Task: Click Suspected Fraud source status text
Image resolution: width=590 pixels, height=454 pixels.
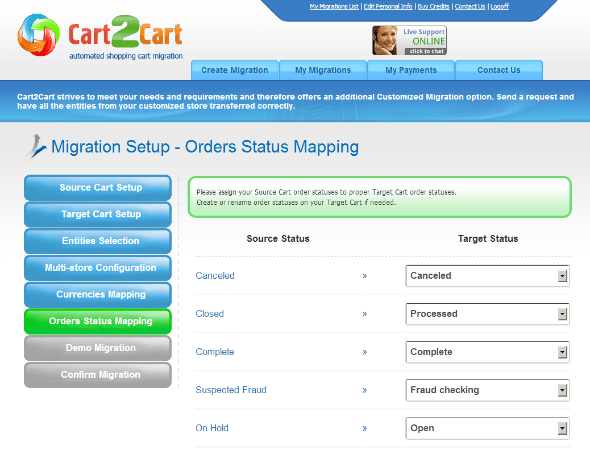Action: (x=231, y=390)
